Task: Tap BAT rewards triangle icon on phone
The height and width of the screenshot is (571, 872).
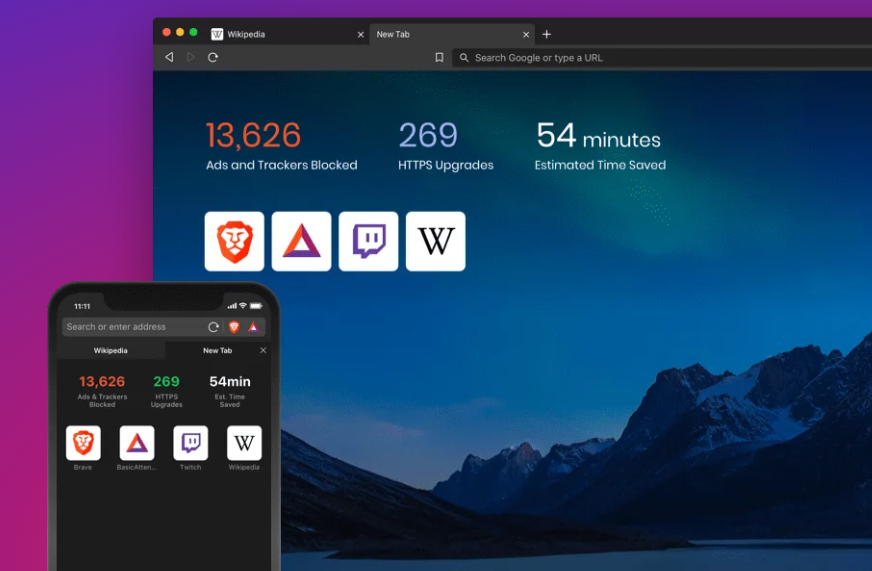Action: pyautogui.click(x=253, y=327)
